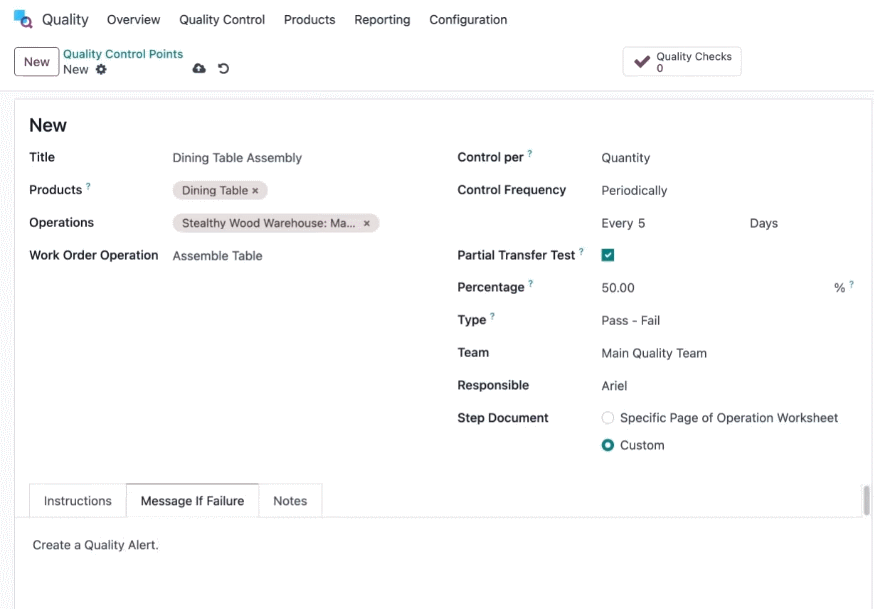Uncheck the Partial Transfer Test checkbox
The height and width of the screenshot is (609, 874).
(608, 255)
